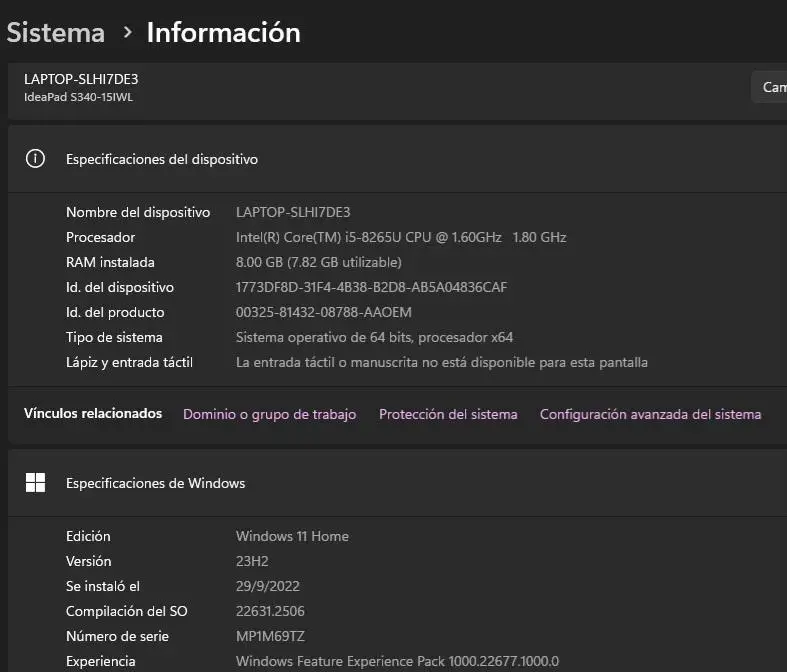The height and width of the screenshot is (672, 787).
Task: Go back to Sistema in breadcrumb
Action: pos(56,33)
